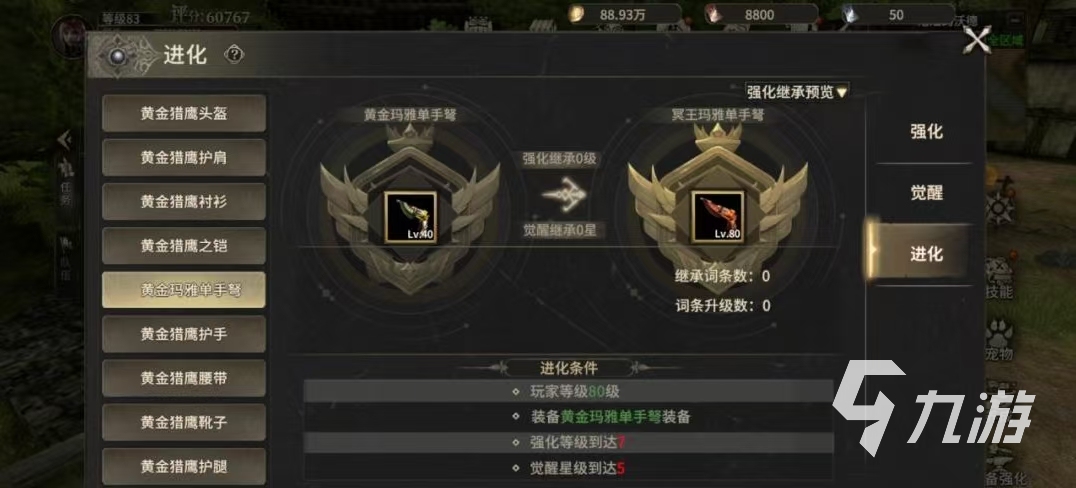Collapse the left side panel arrow

[x=65, y=140]
